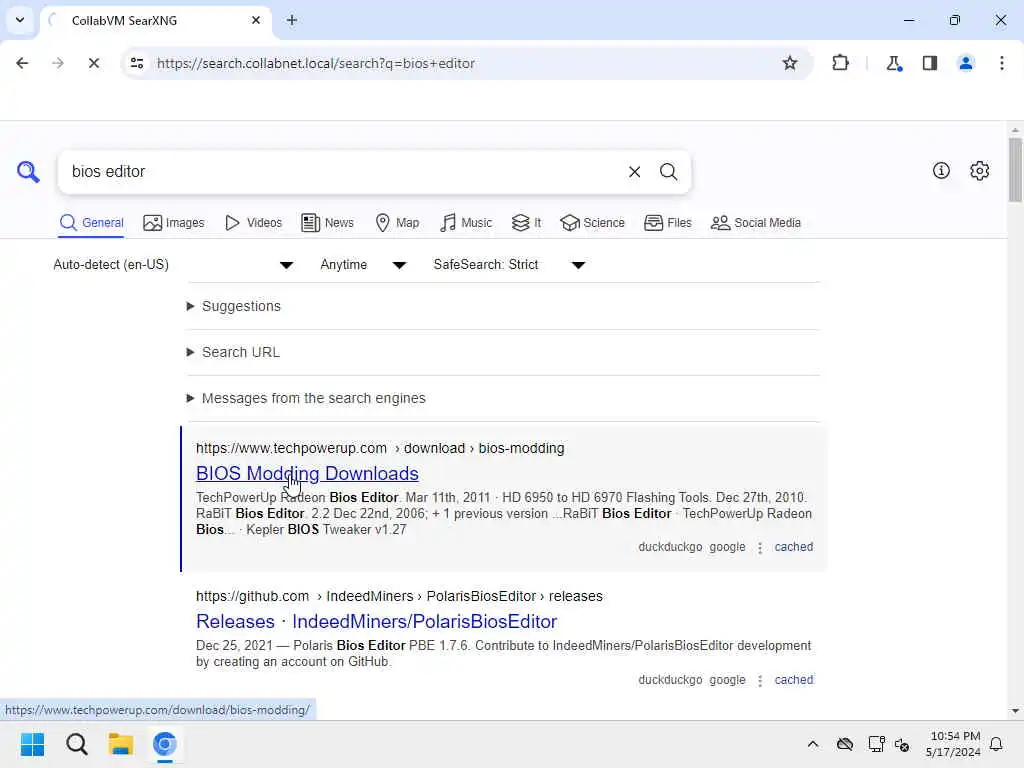The height and width of the screenshot is (768, 1024).
Task: Click the Chromium taskbar icon
Action: (165, 744)
